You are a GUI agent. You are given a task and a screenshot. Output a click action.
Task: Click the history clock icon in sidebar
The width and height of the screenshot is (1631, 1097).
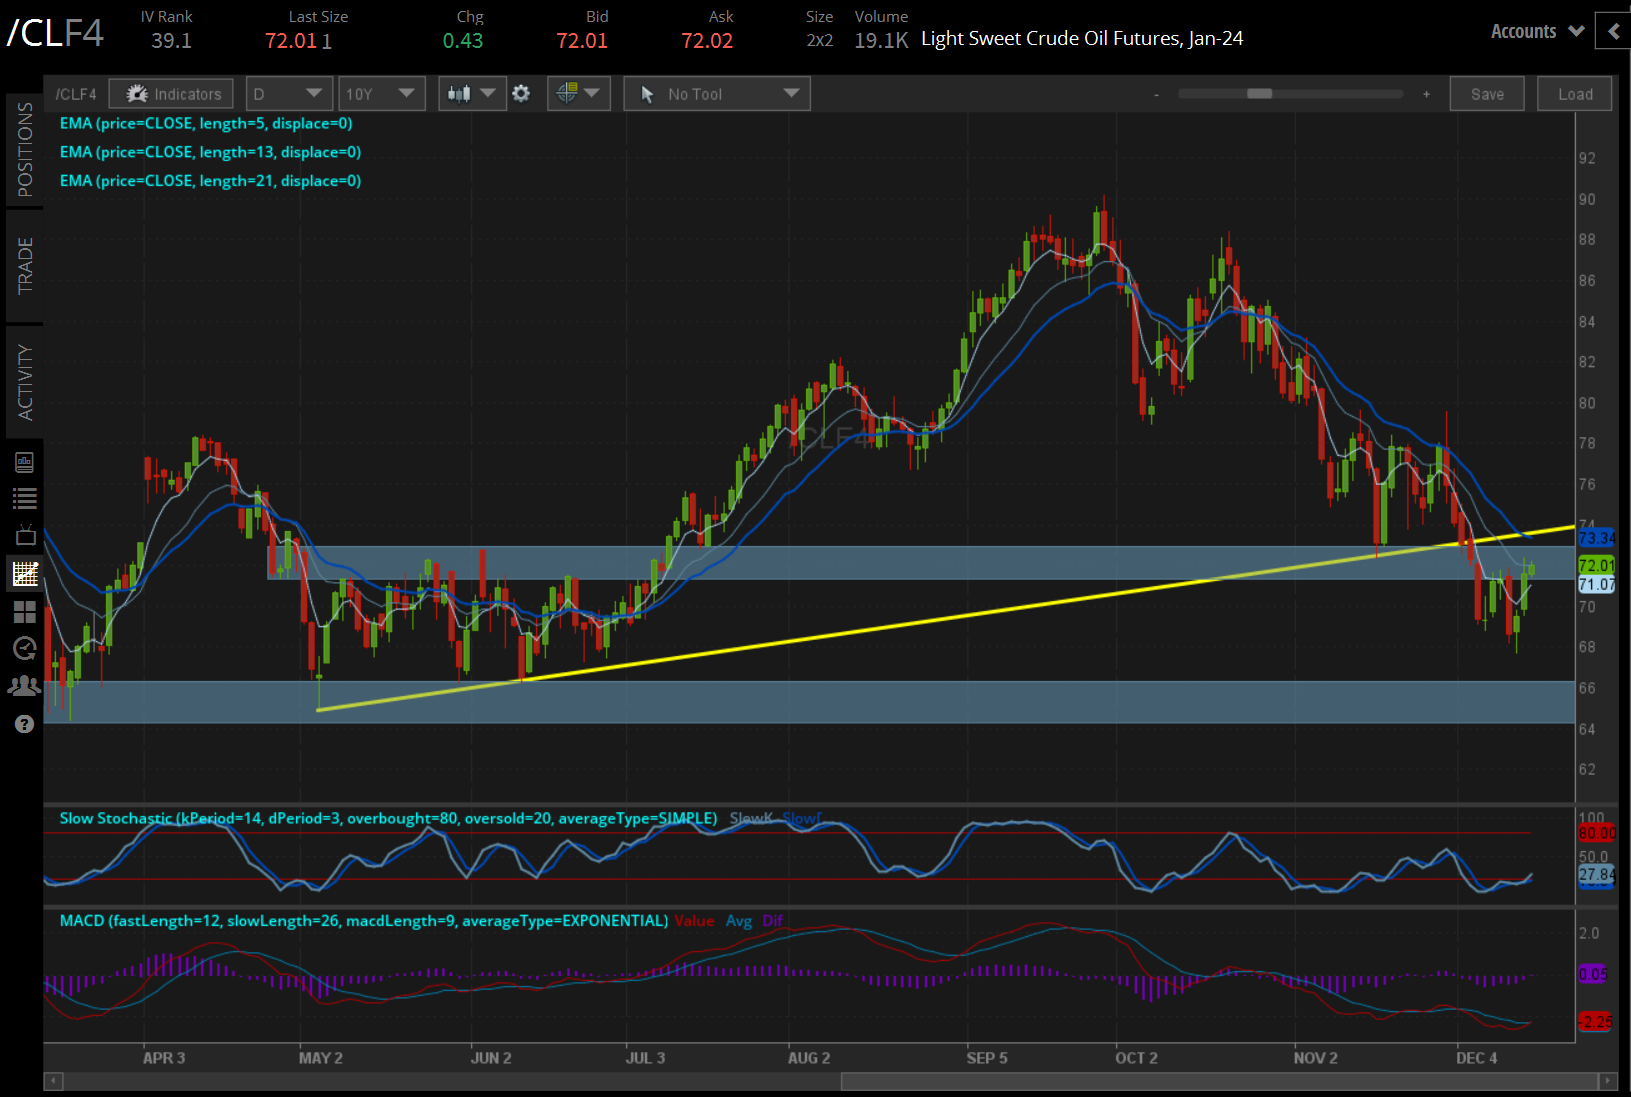[x=25, y=648]
